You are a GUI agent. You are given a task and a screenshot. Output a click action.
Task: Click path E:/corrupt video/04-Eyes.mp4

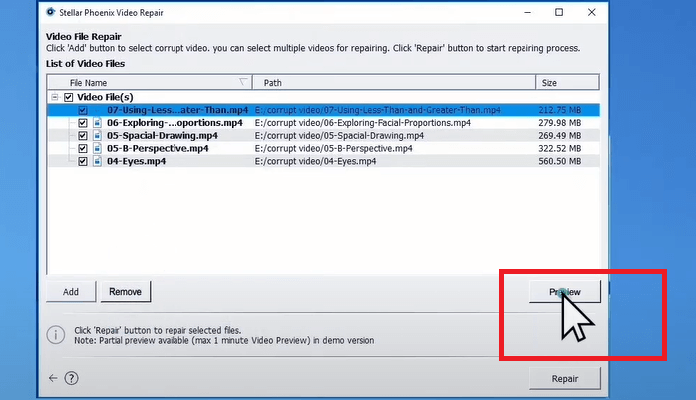pos(315,161)
